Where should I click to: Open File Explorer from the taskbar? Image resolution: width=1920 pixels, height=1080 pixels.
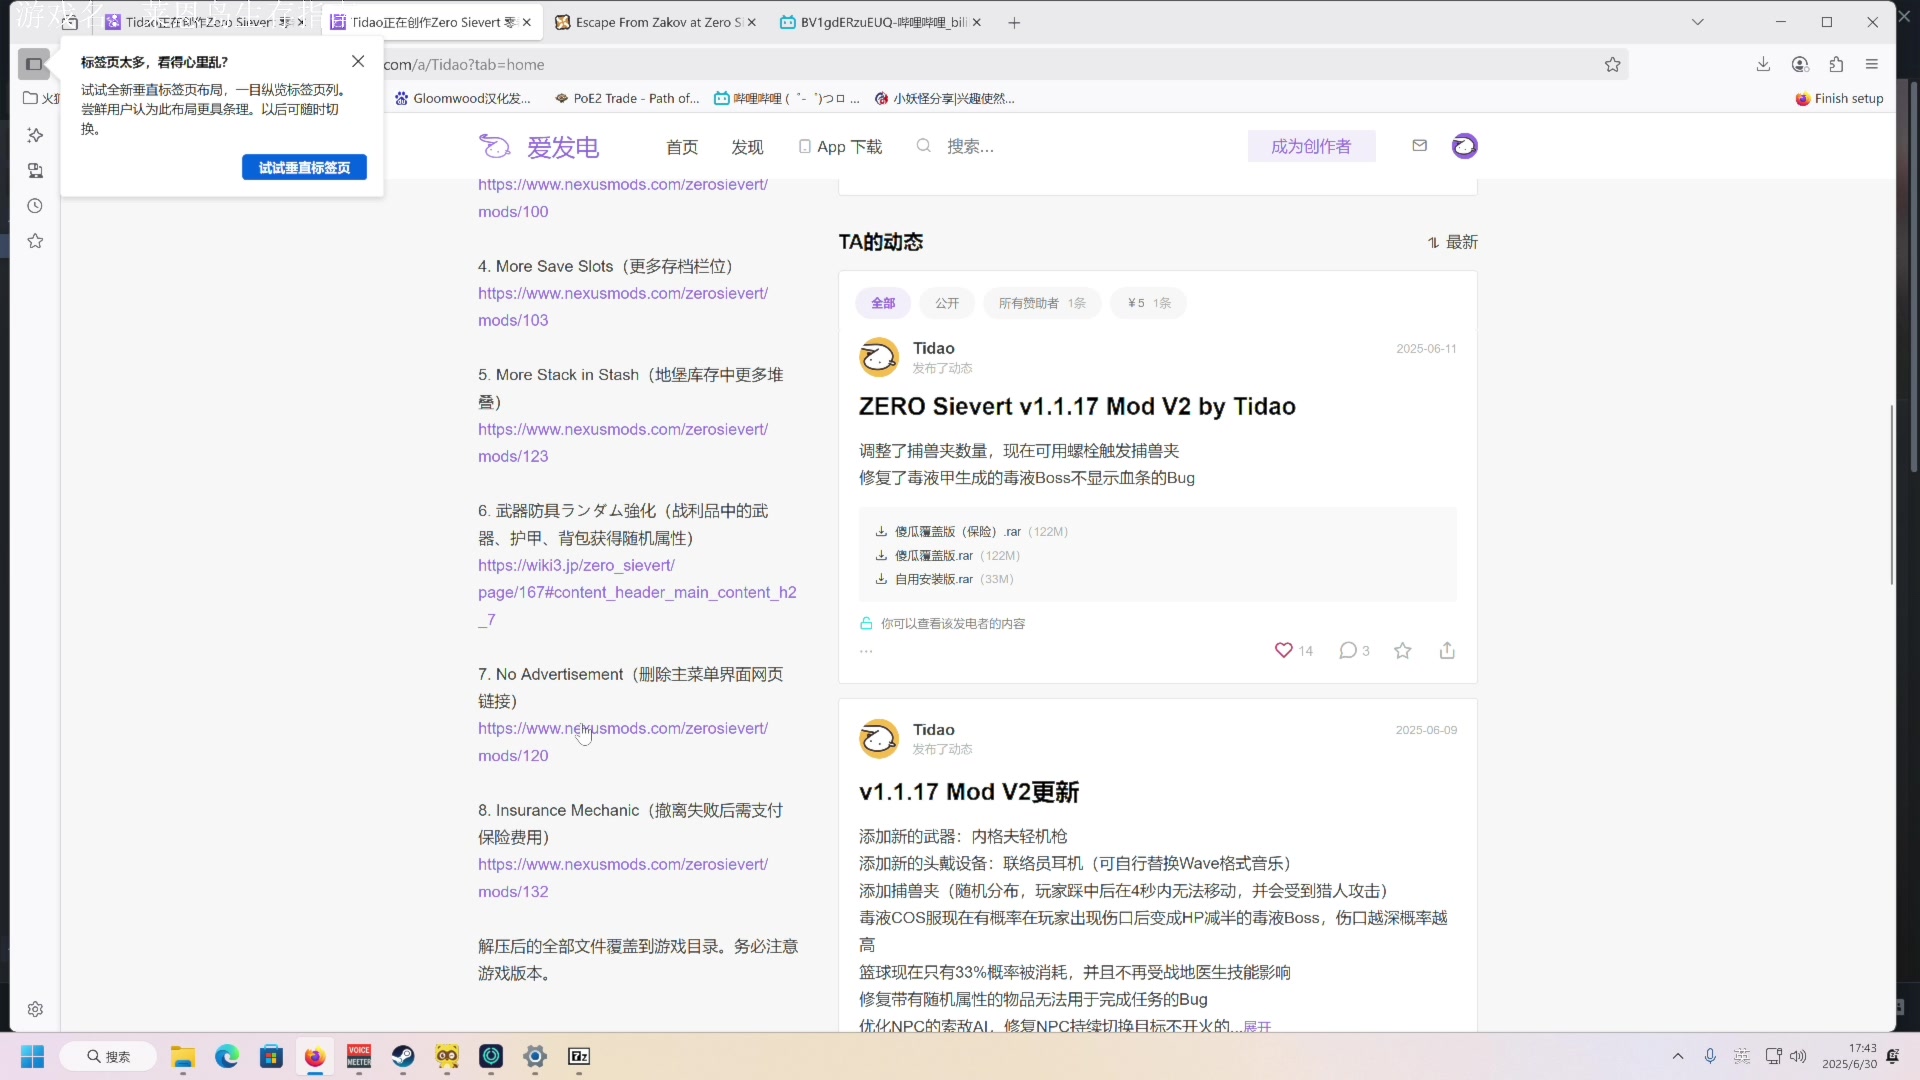[x=182, y=1056]
